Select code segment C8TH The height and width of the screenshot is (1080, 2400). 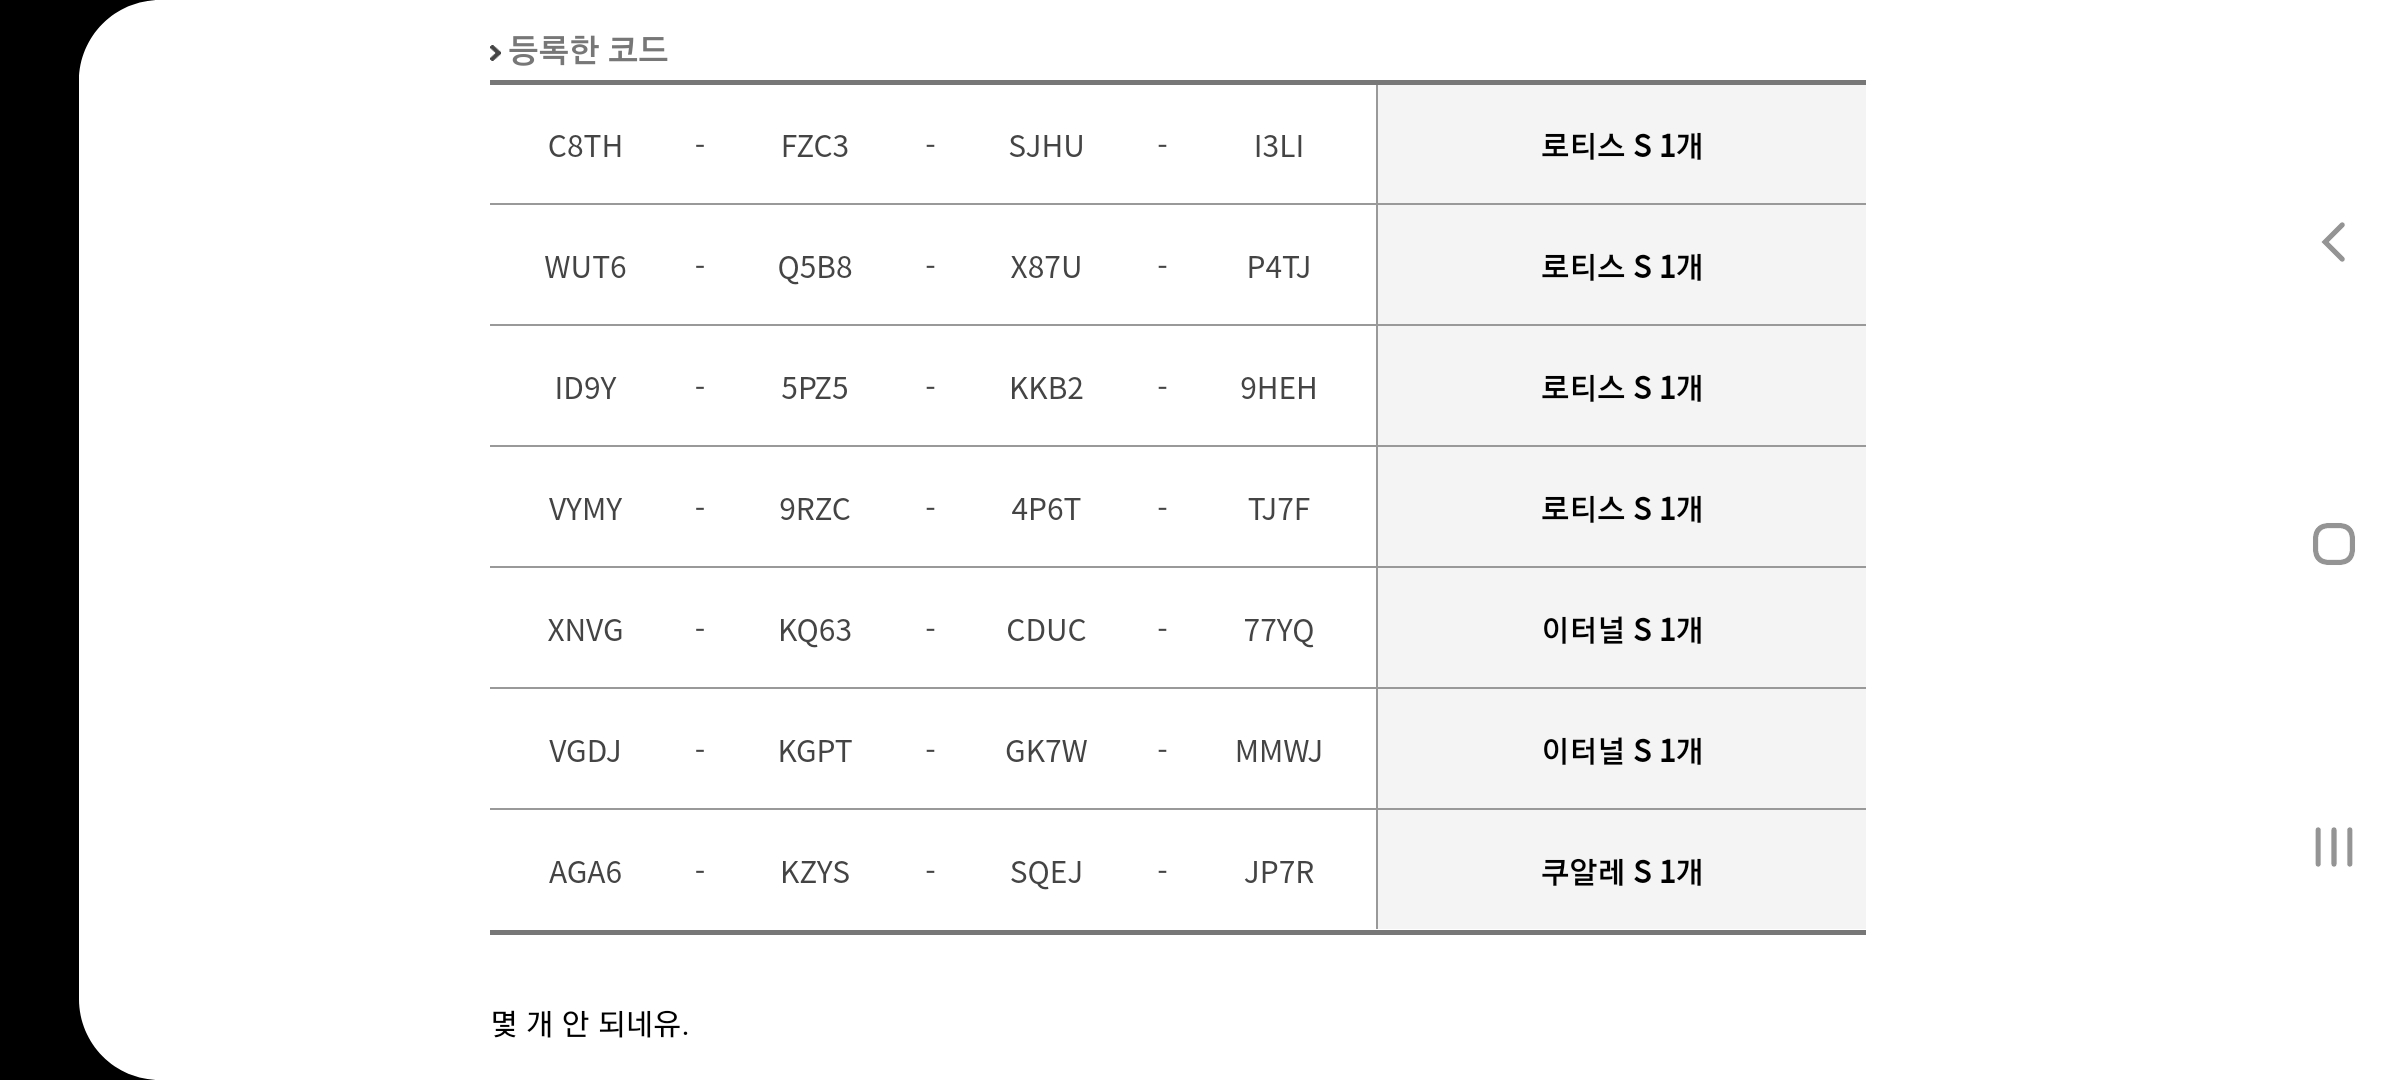585,146
